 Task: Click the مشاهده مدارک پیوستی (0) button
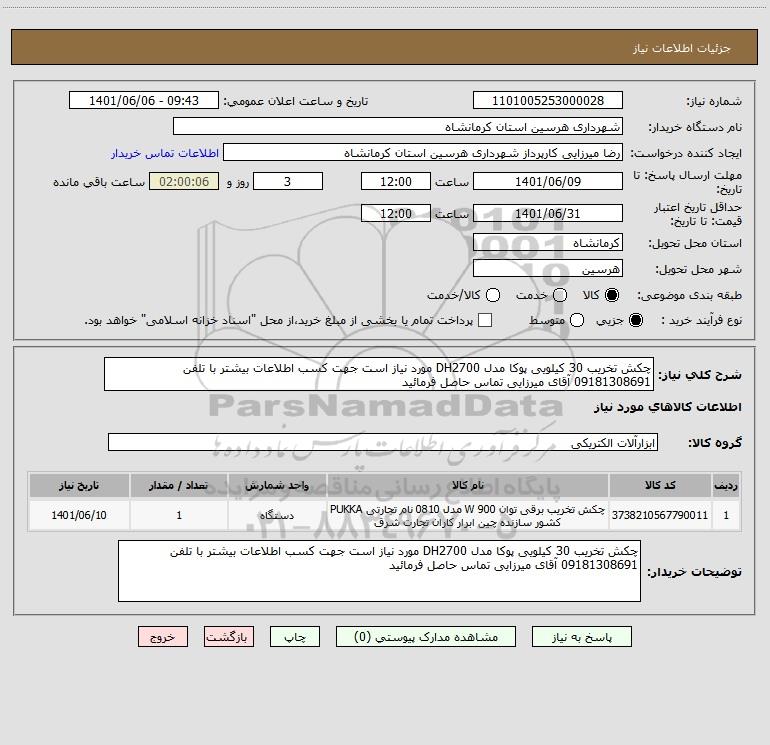point(426,637)
